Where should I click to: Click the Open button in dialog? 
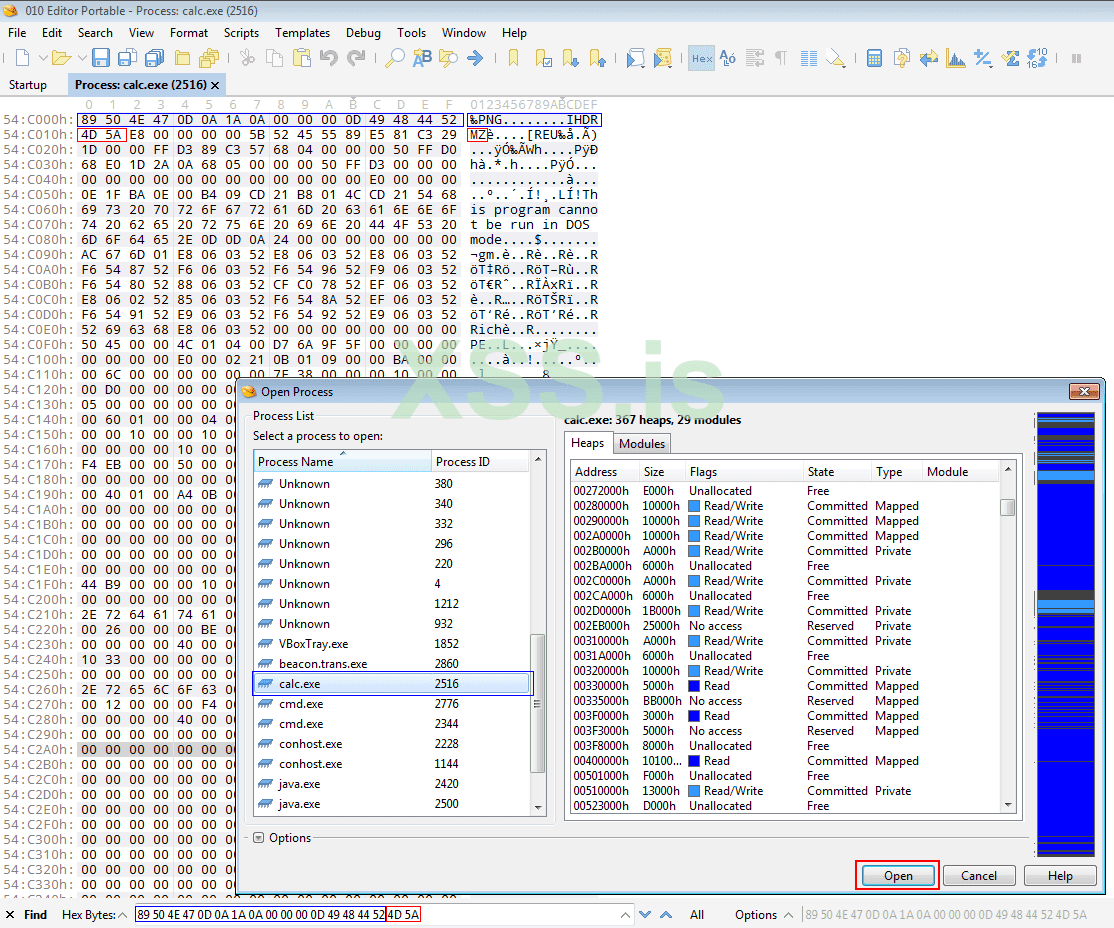tap(897, 875)
